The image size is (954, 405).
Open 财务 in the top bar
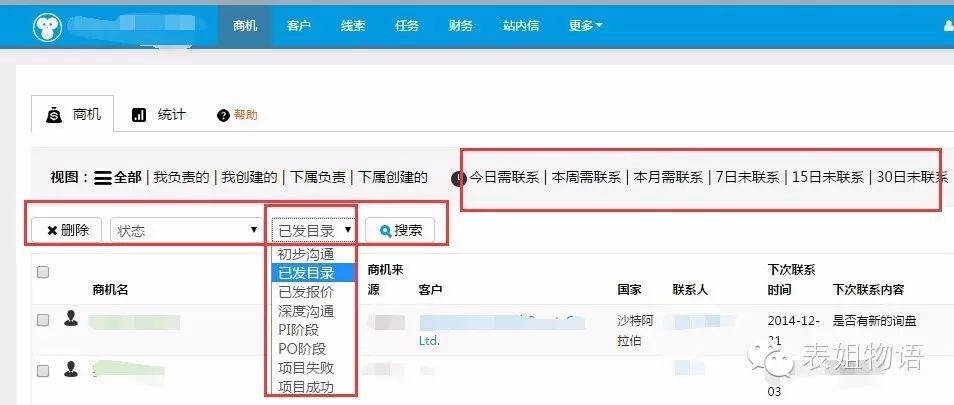[x=461, y=26]
